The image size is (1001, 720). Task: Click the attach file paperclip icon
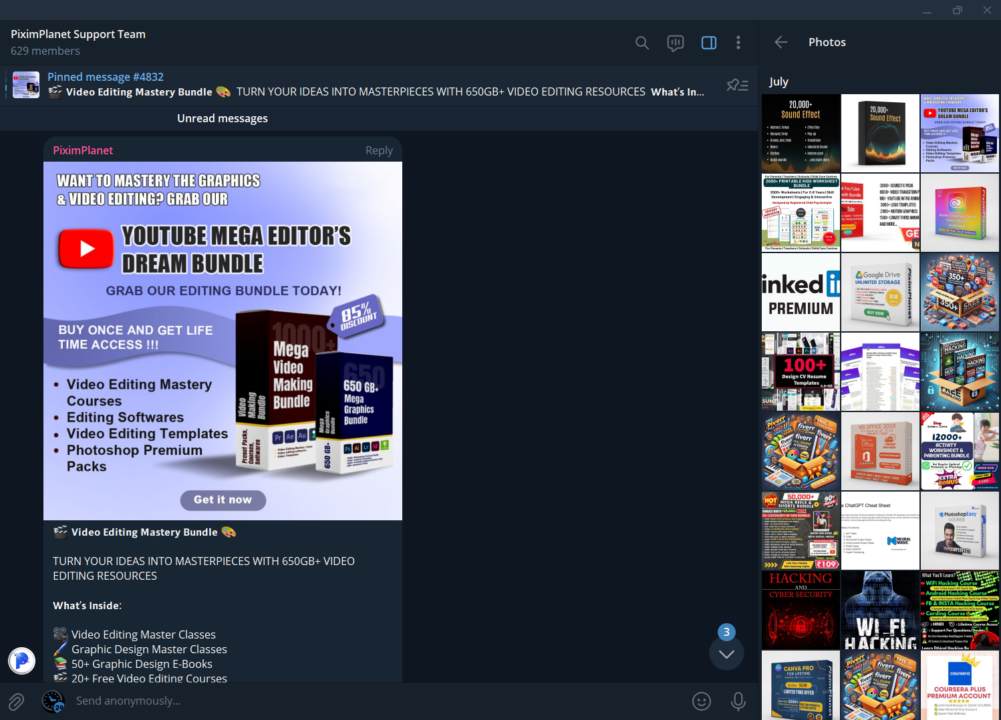coord(16,701)
